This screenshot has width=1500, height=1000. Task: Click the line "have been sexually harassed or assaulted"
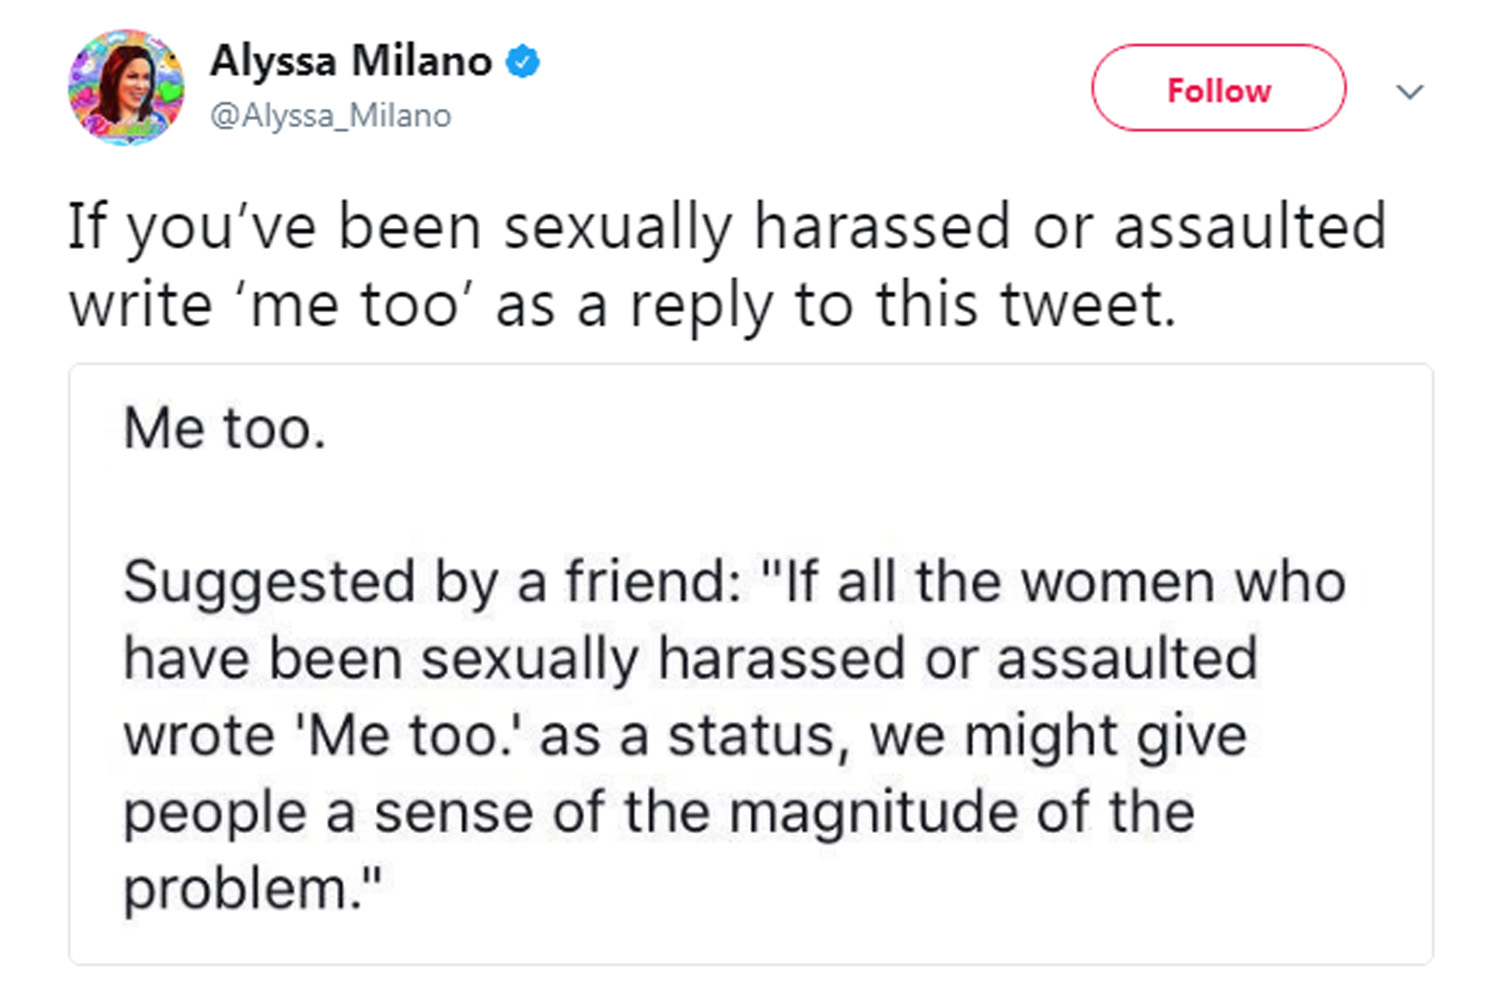[690, 659]
